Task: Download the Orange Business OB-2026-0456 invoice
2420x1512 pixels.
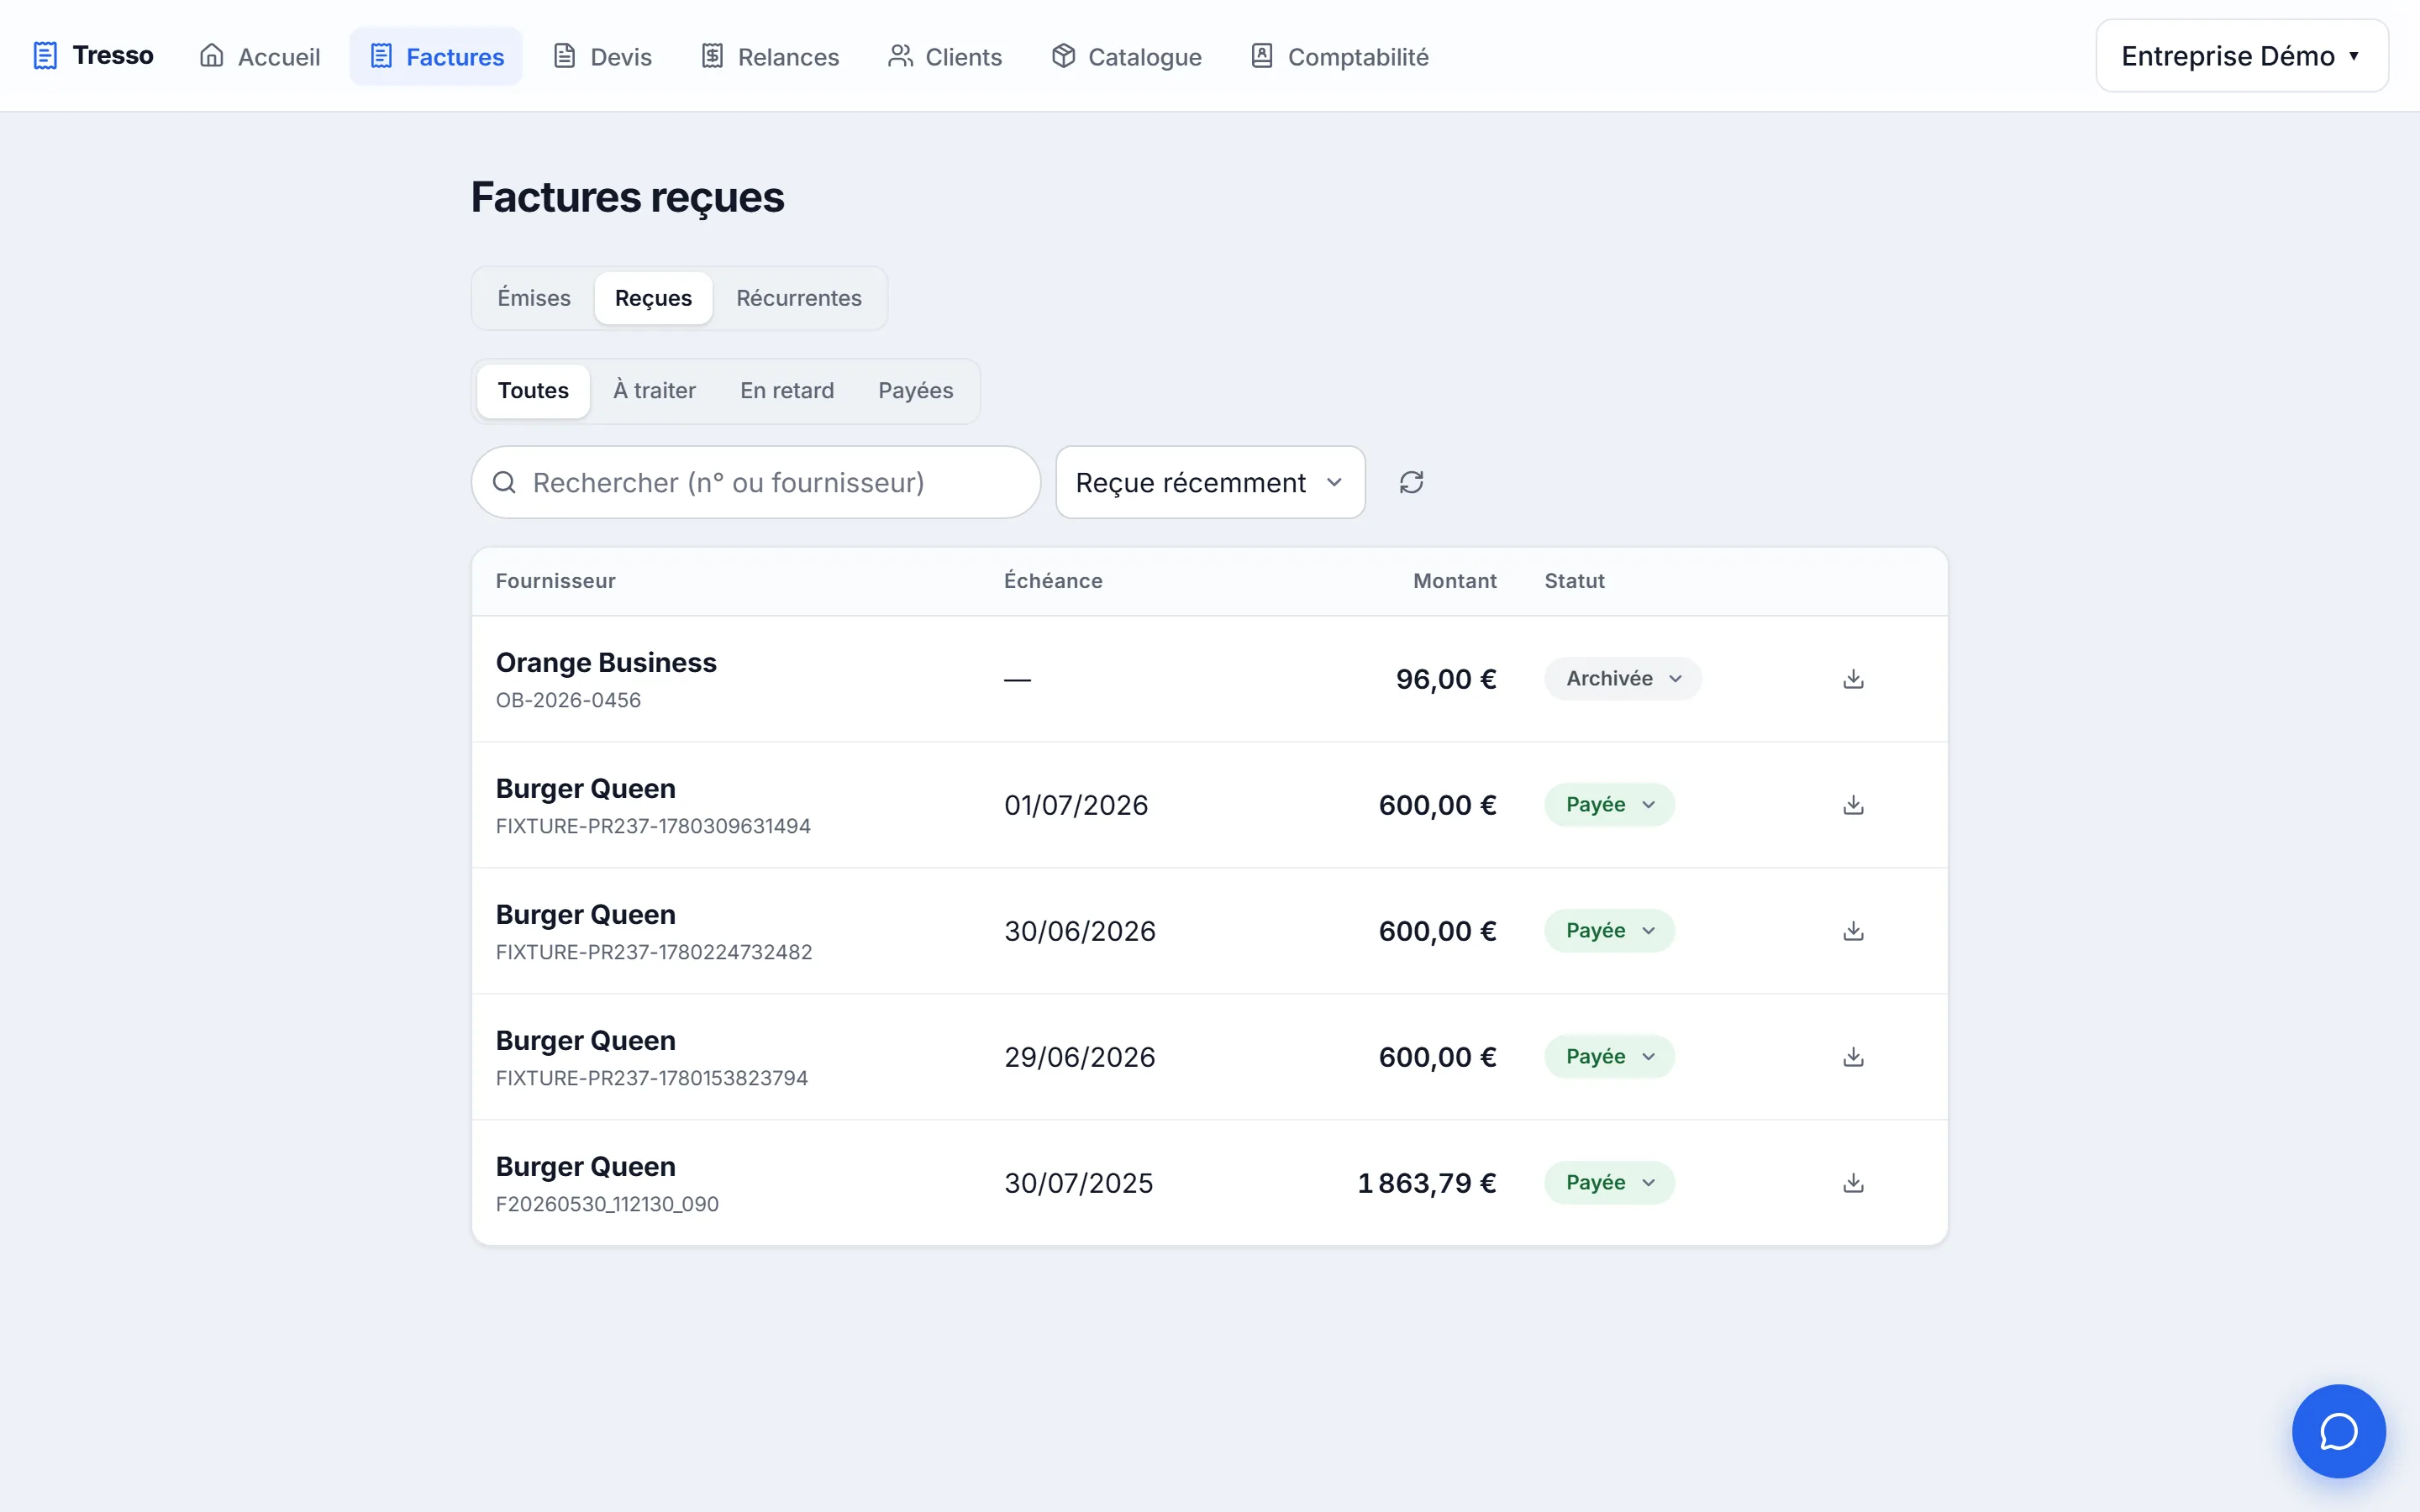Action: tap(1853, 679)
